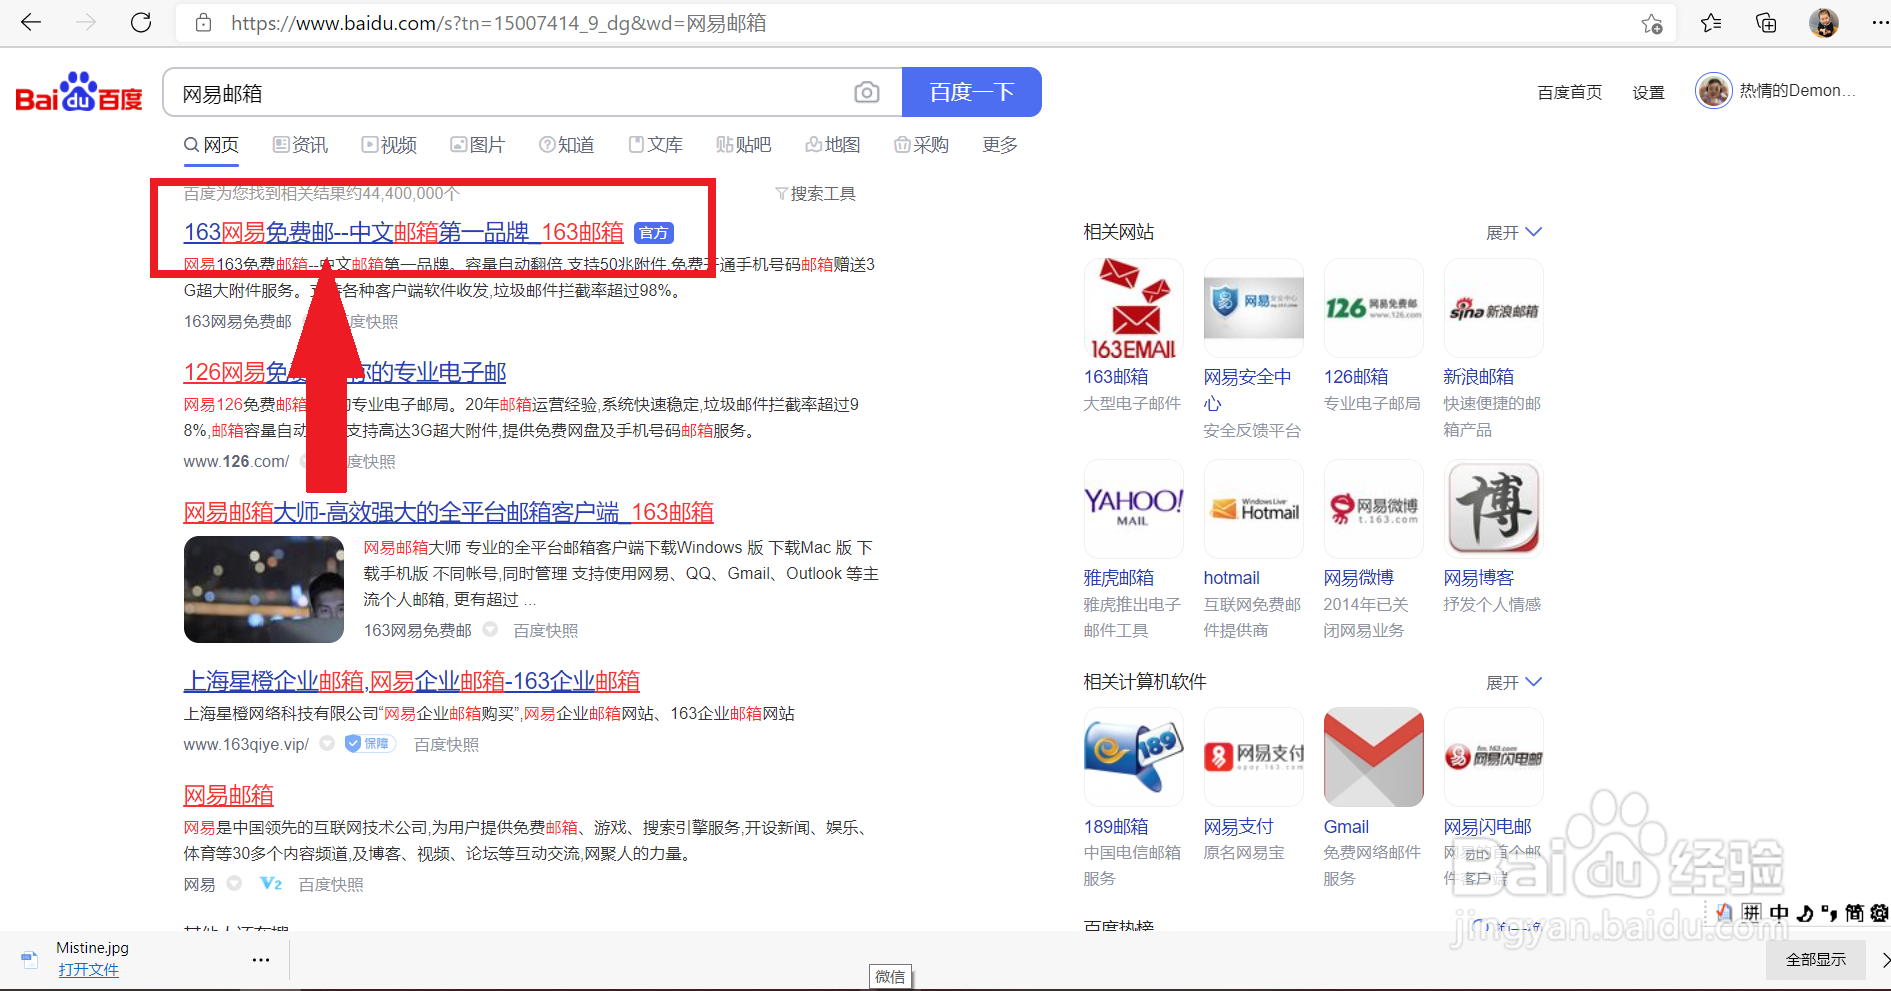The height and width of the screenshot is (991, 1891).
Task: Open the 网易安全中心 thumbnail
Action: 1253,308
